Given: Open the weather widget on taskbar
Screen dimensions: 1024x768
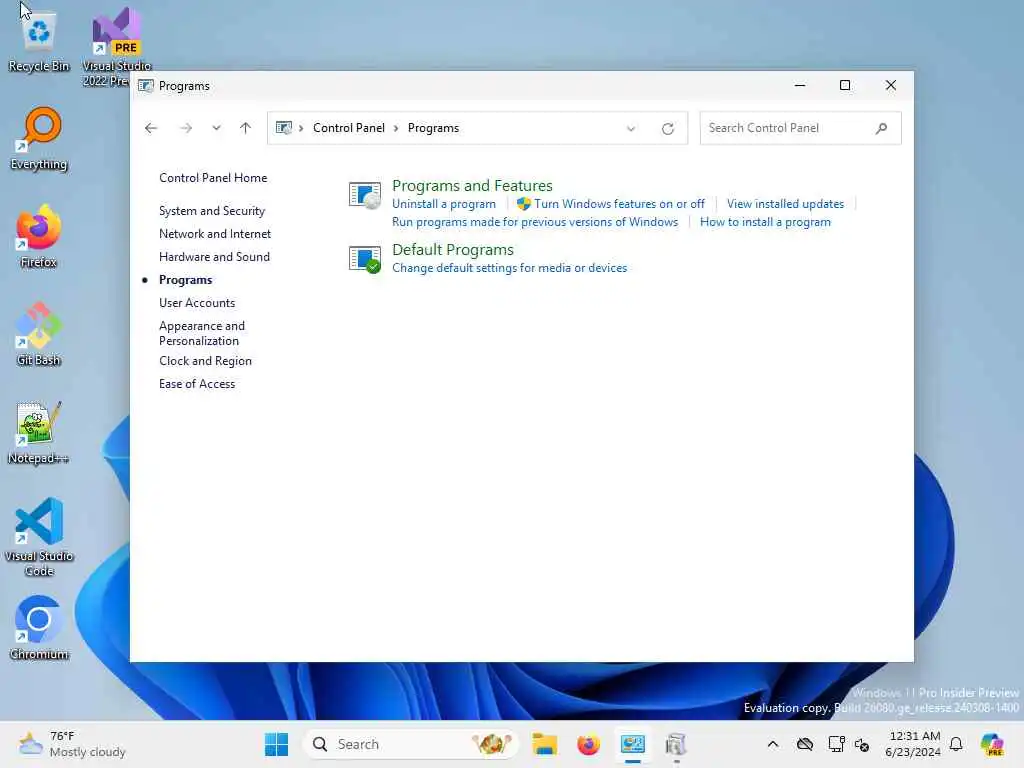Looking at the screenshot, I should [x=72, y=744].
